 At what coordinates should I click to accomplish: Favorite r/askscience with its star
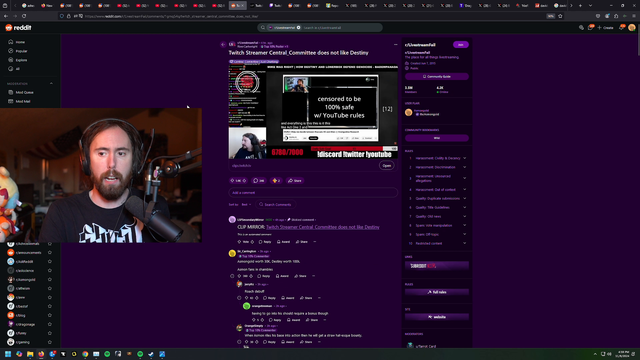tap(50, 271)
